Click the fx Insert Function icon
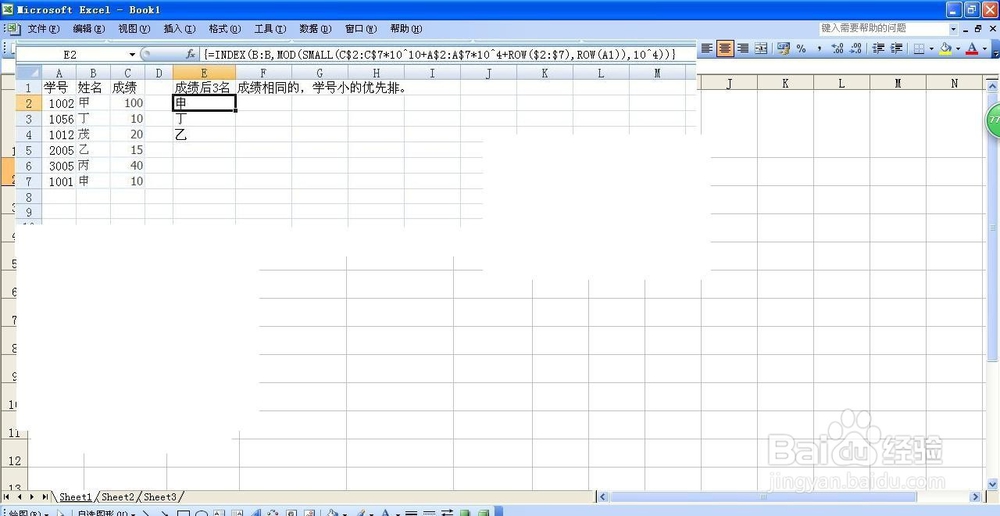 190,55
